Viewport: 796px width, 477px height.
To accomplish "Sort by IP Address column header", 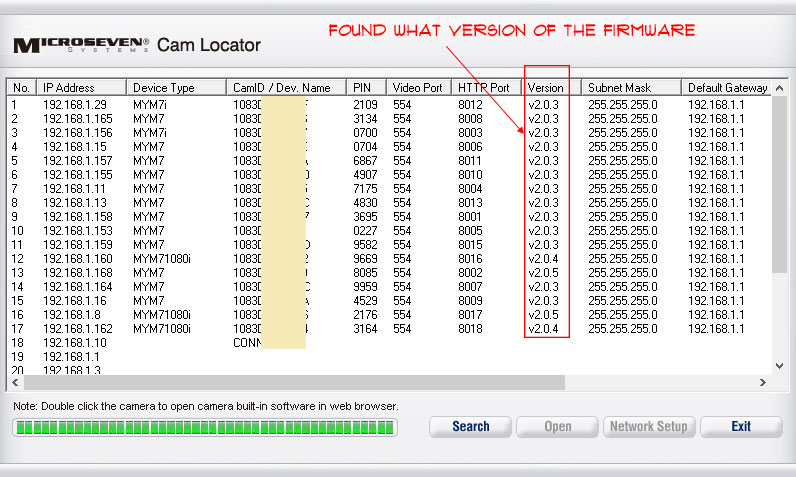I will point(81,87).
